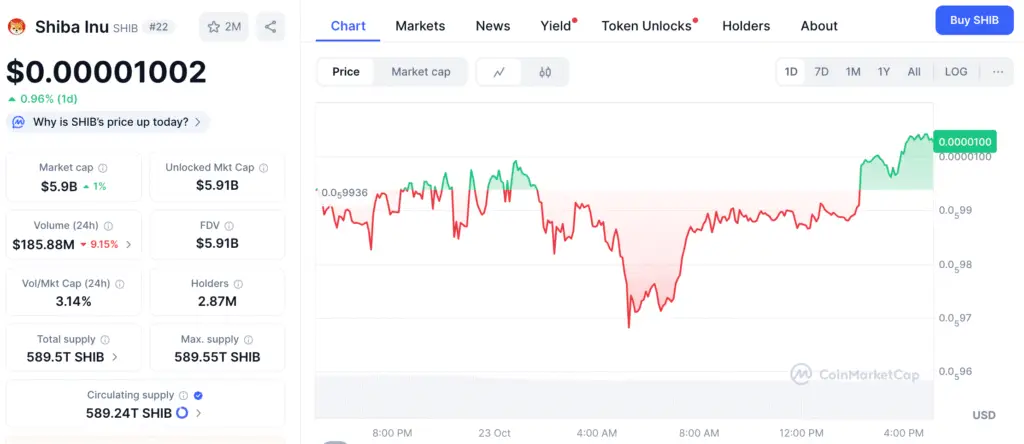
Task: Open the chart more options ellipsis
Action: [998, 72]
